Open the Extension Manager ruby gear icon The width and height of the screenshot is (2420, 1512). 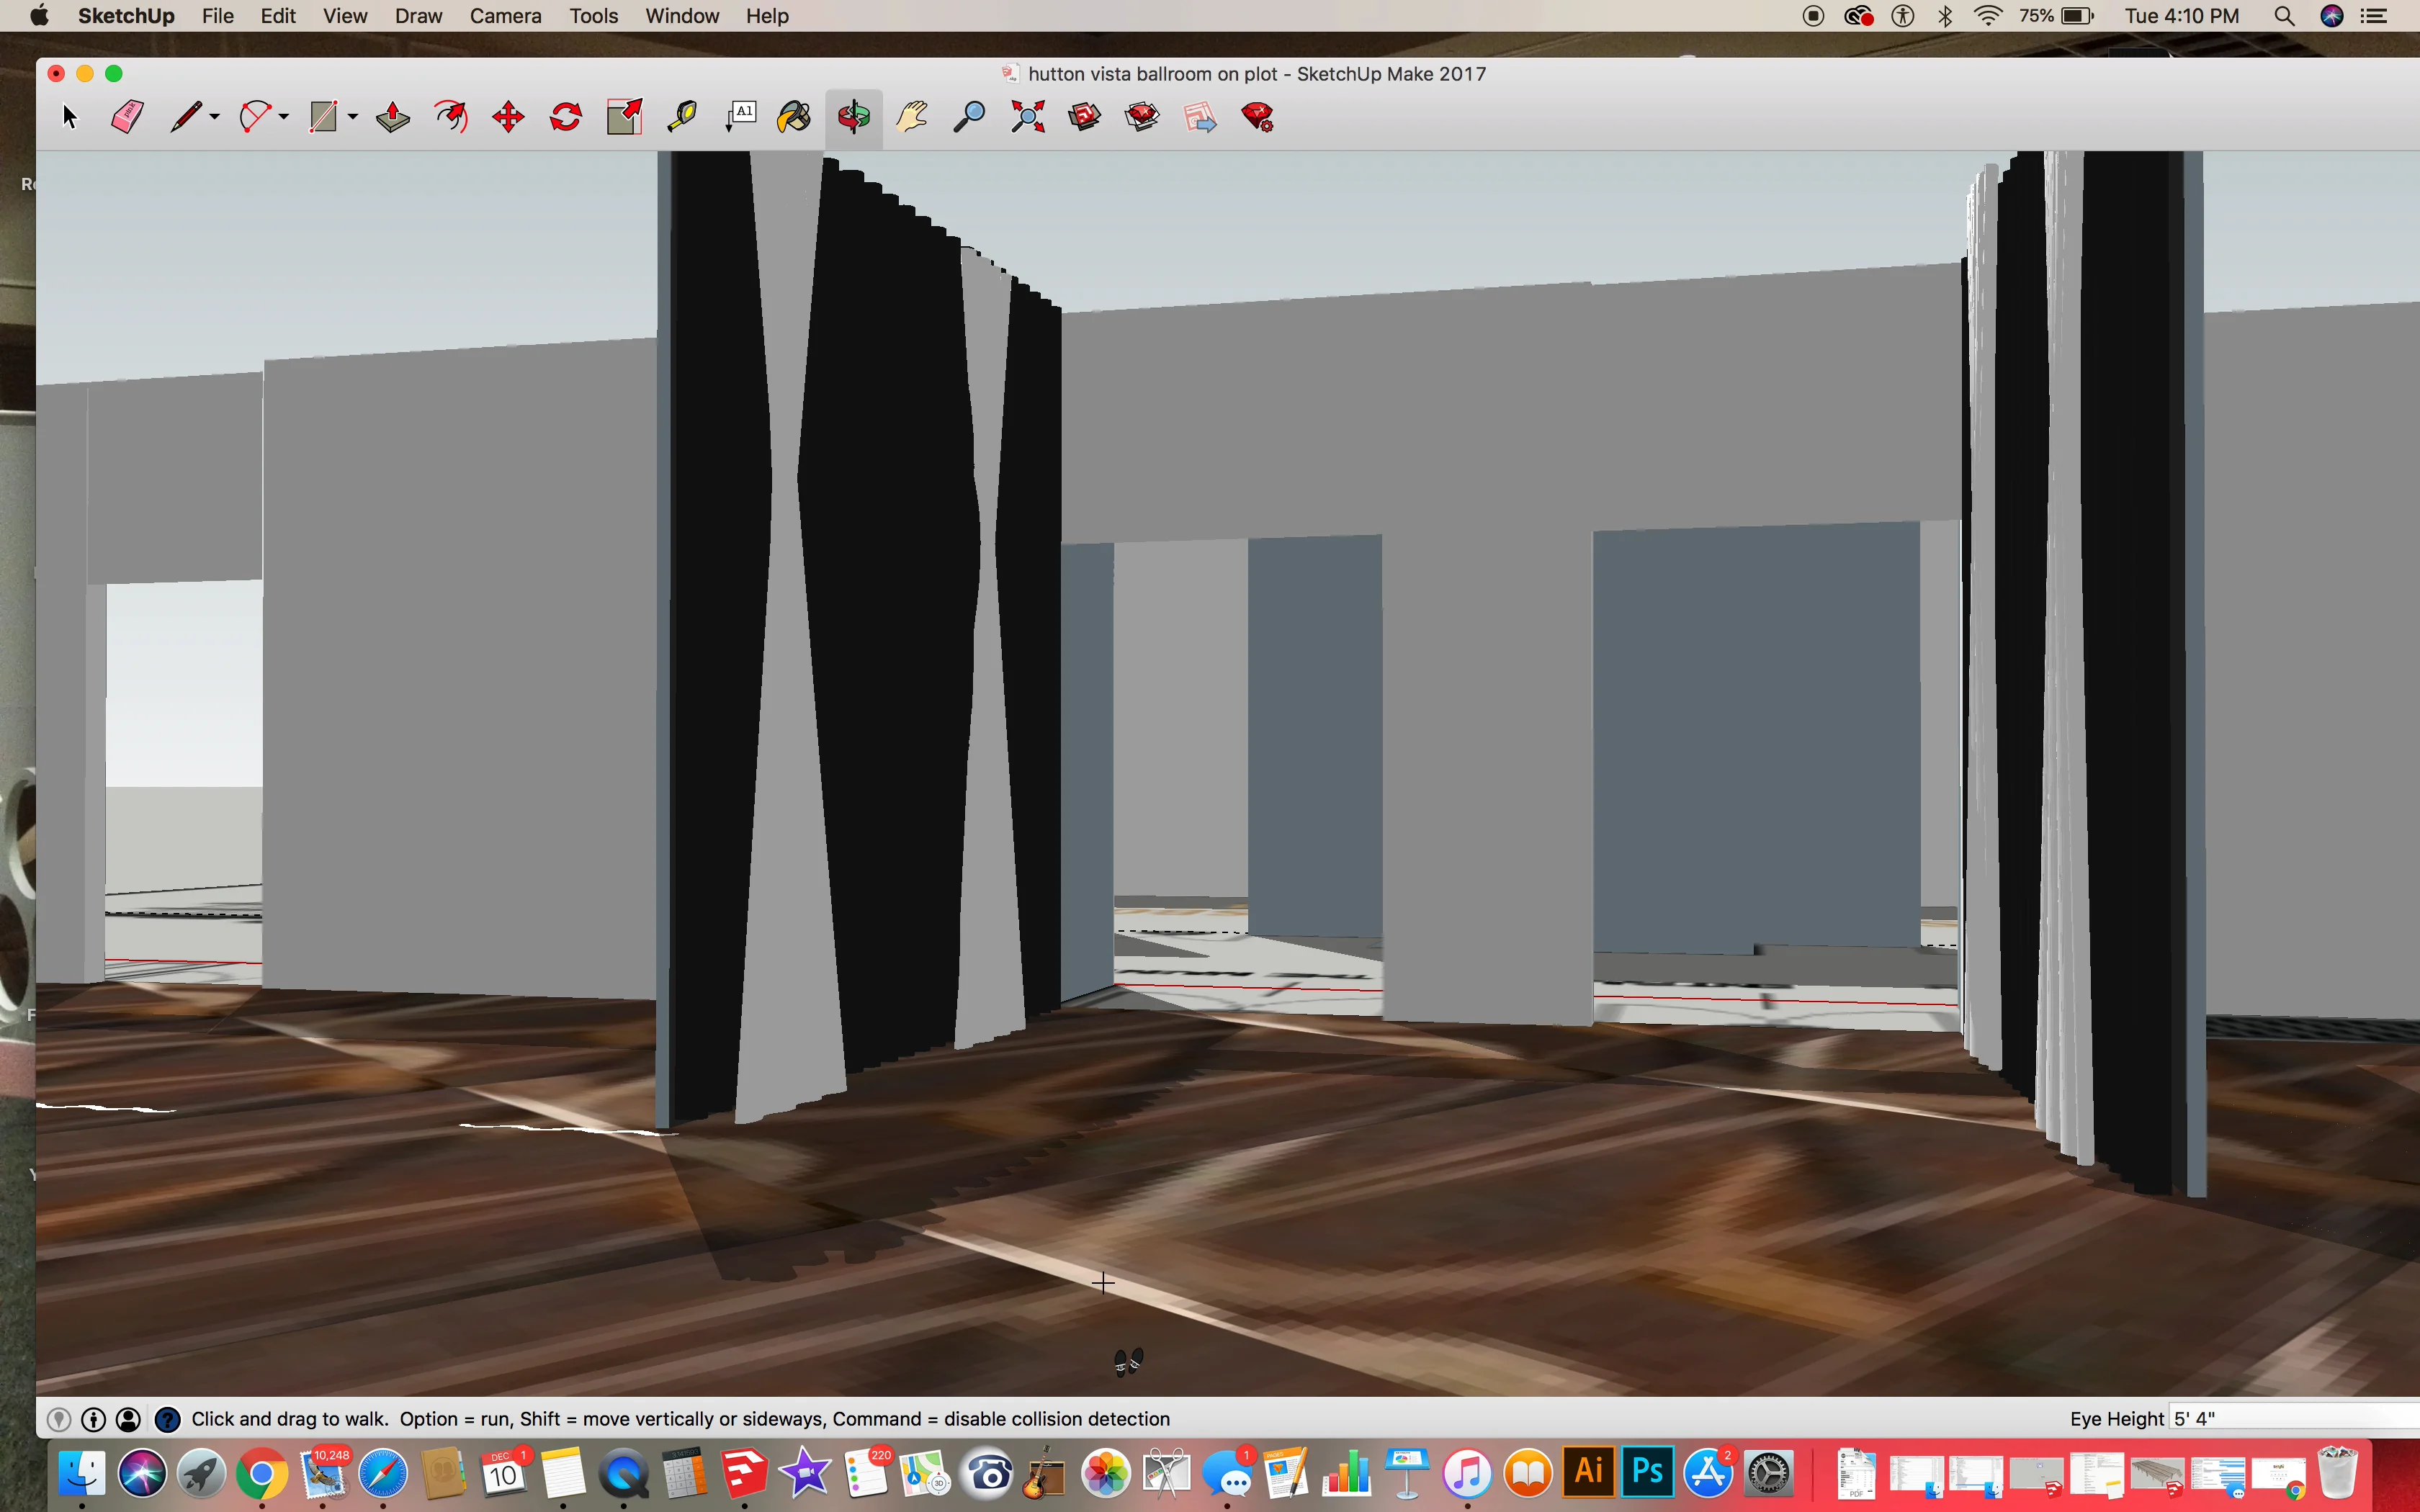point(1258,118)
